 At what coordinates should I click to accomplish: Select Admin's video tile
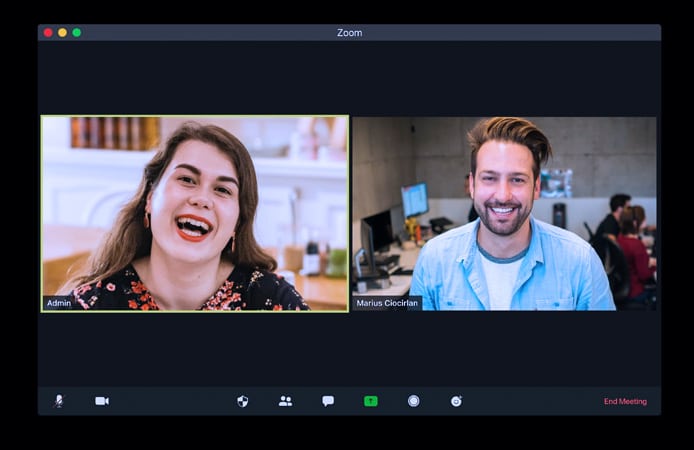point(195,213)
